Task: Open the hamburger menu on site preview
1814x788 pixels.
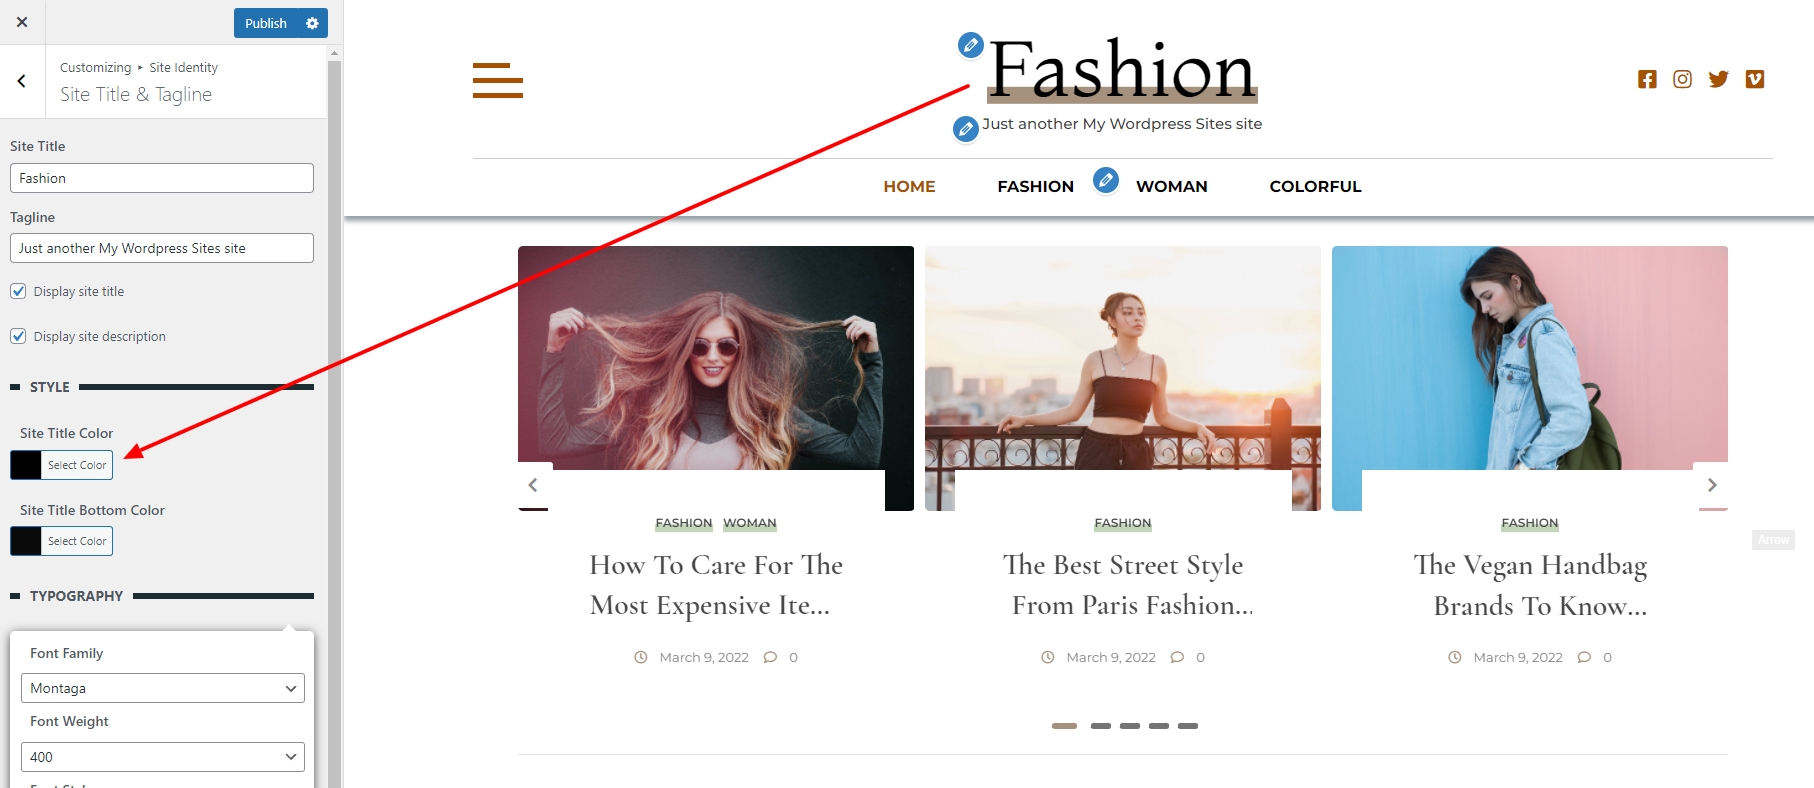Action: point(497,80)
